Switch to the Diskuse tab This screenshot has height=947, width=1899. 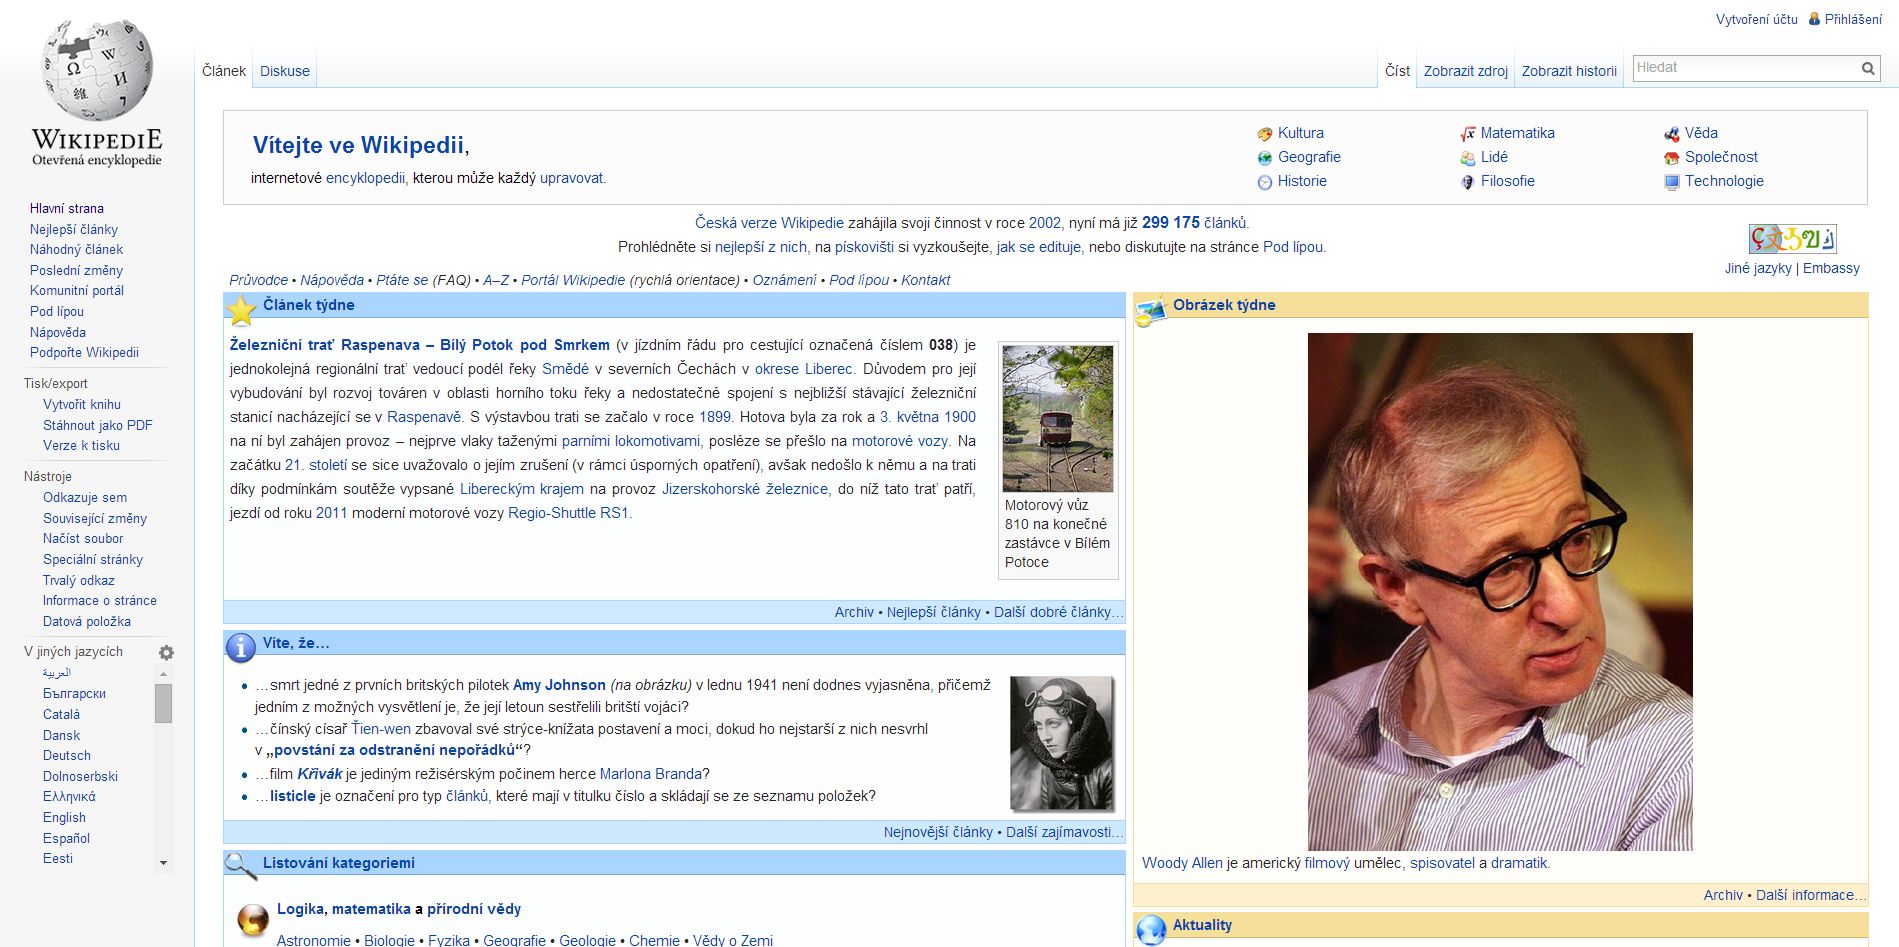pyautogui.click(x=285, y=71)
